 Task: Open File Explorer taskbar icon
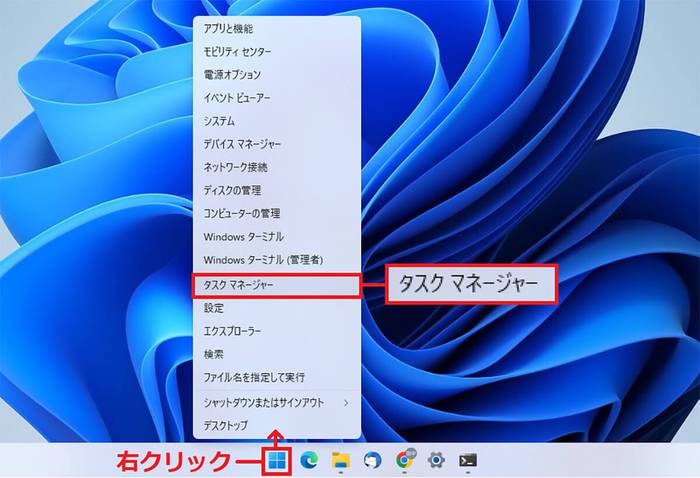click(x=341, y=460)
